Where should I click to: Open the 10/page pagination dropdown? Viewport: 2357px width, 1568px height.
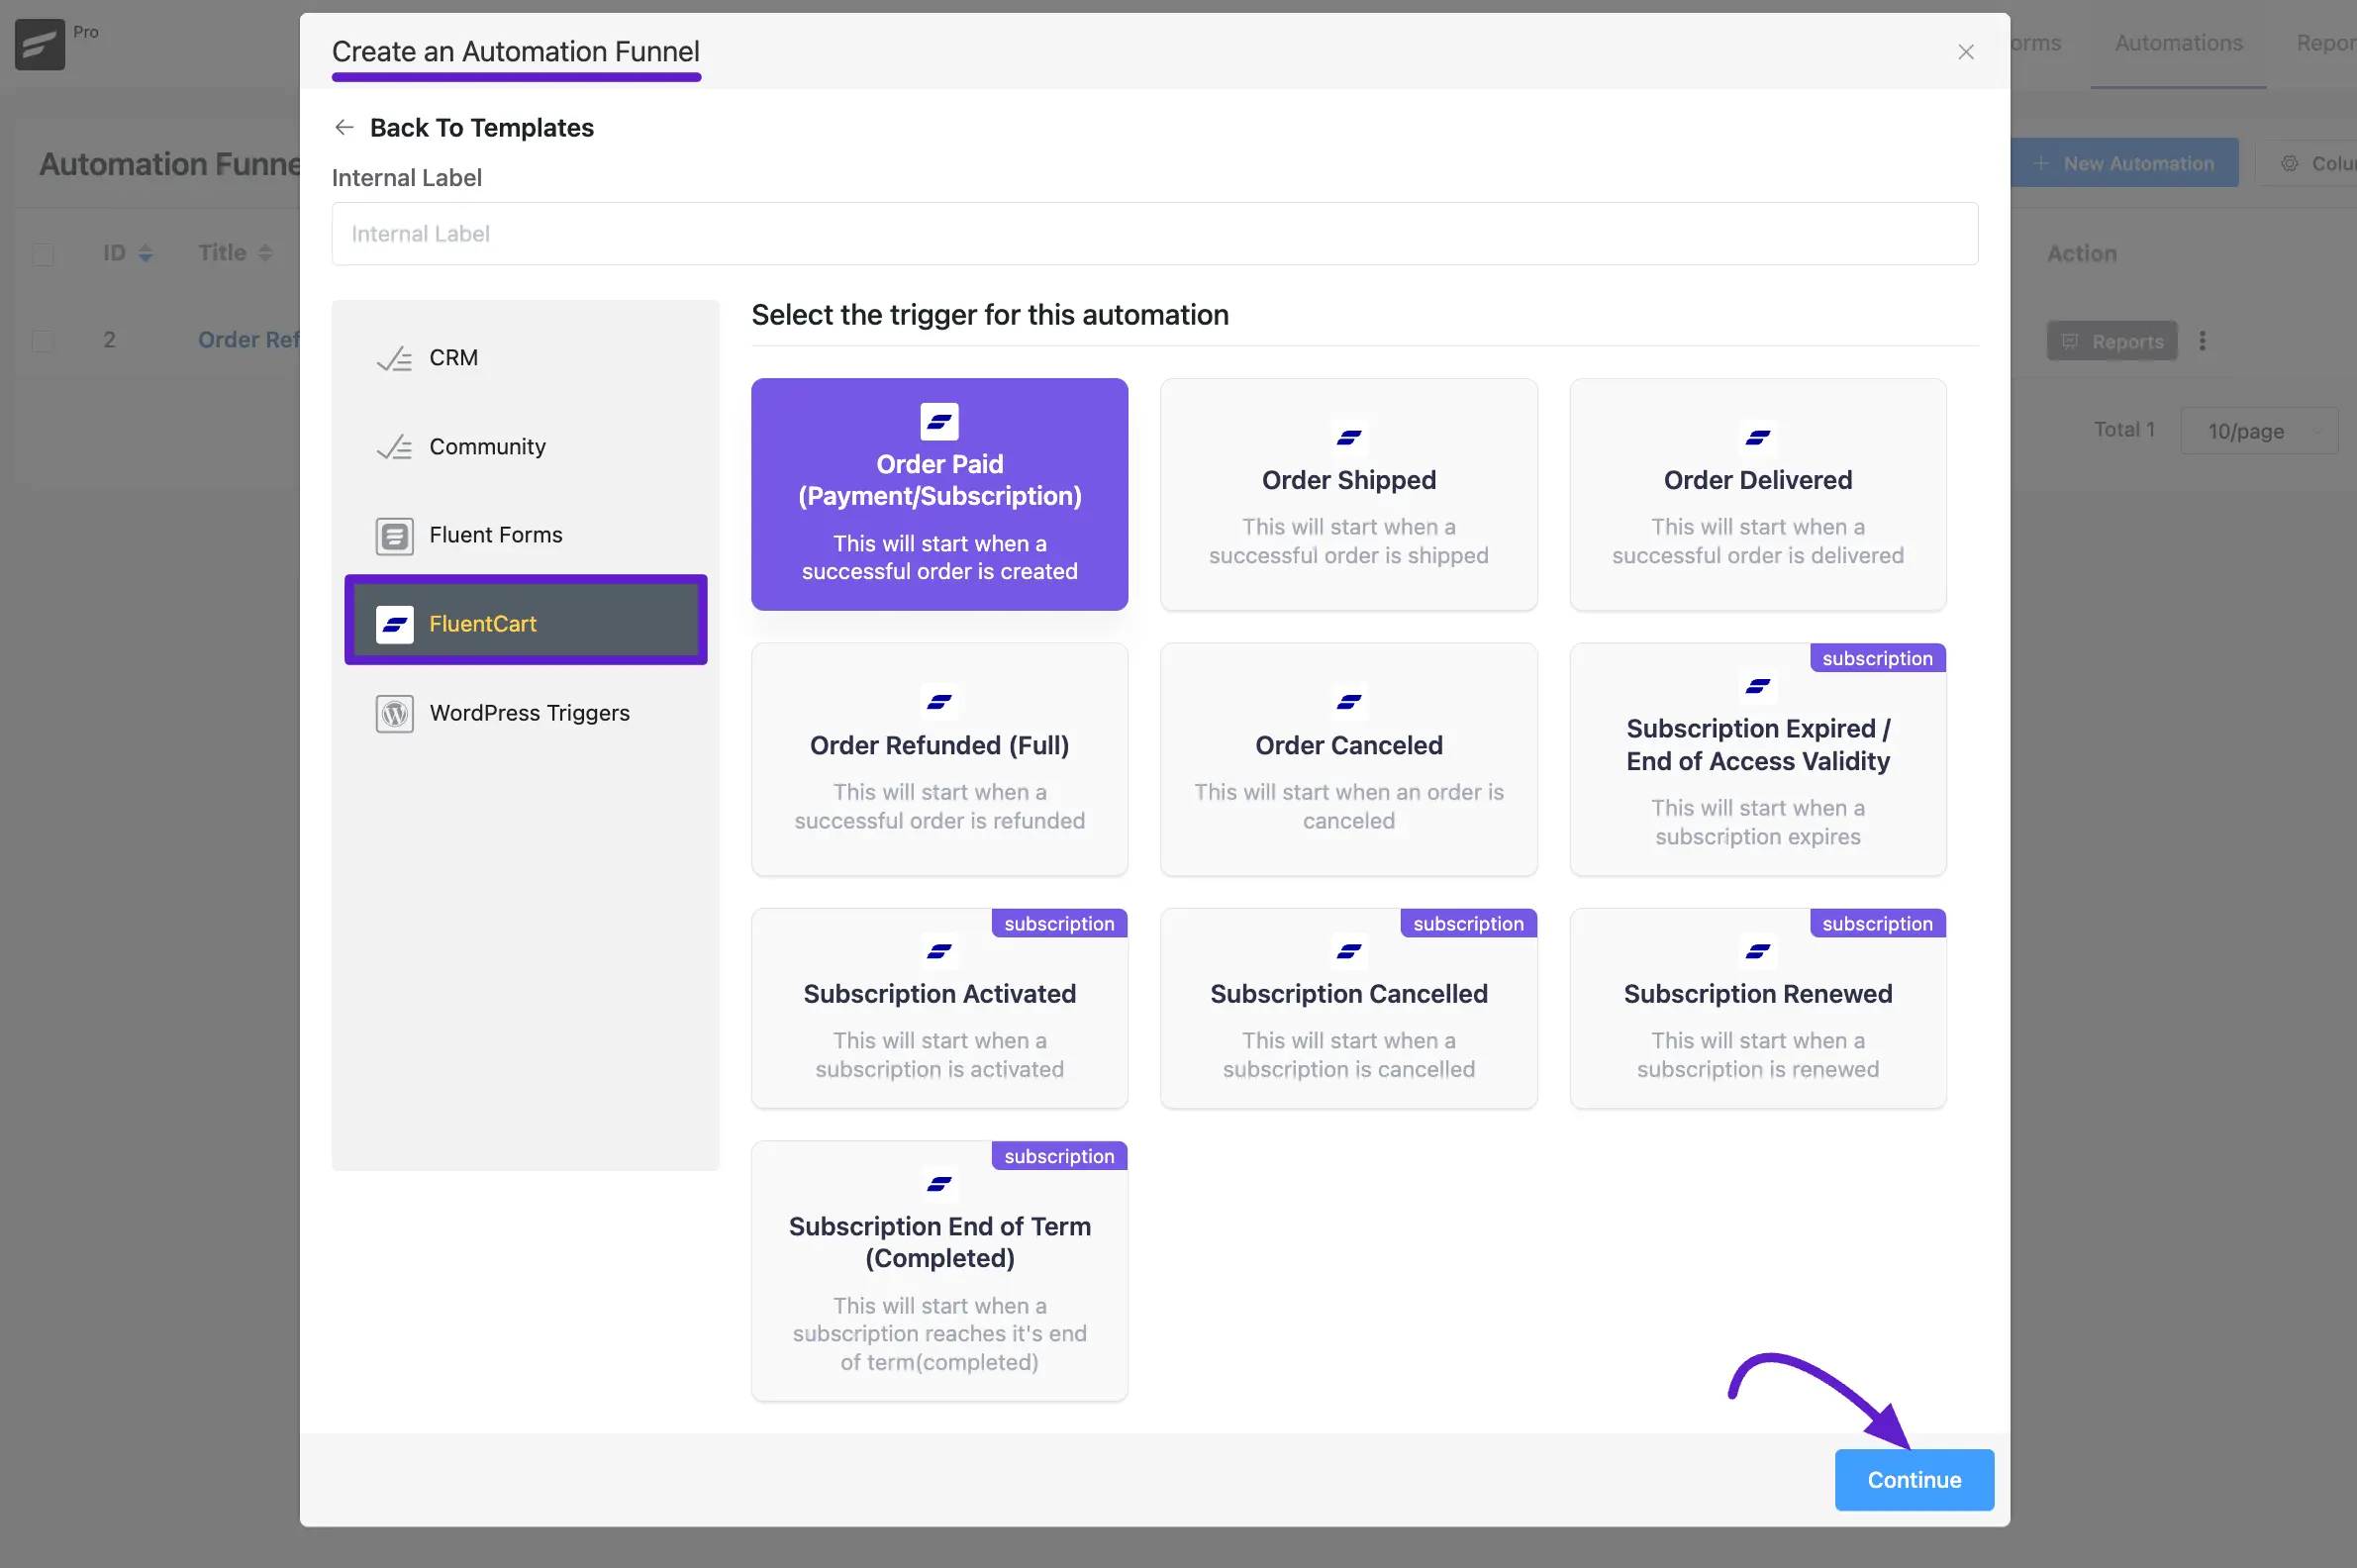point(2258,431)
